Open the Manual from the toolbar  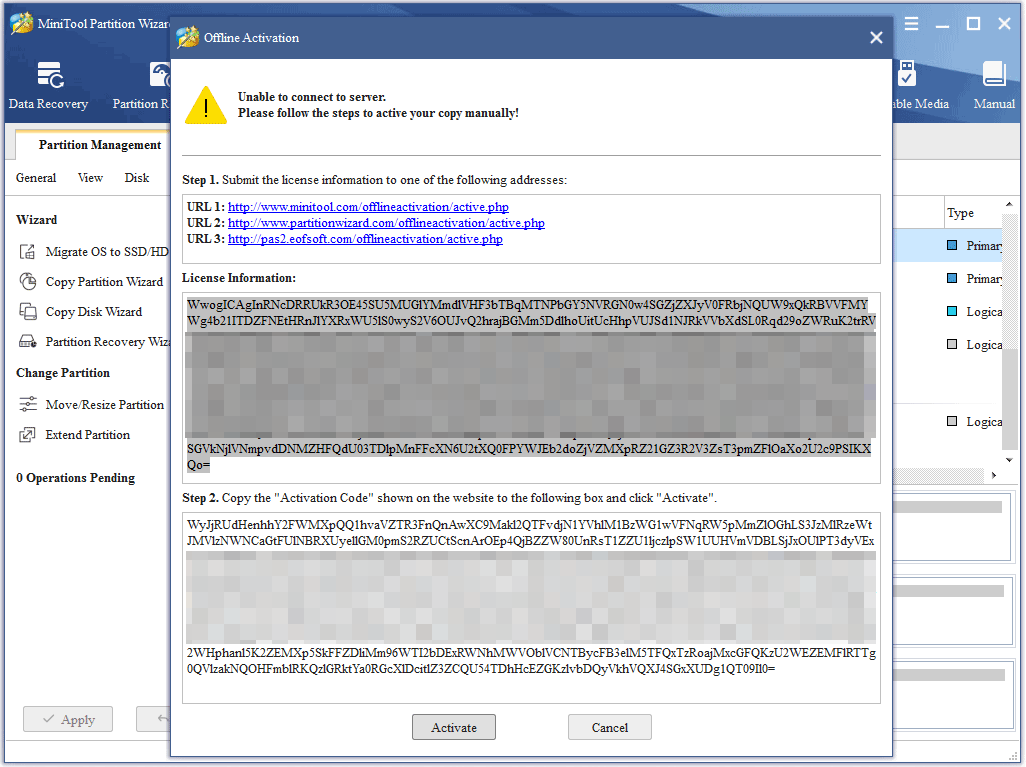tap(994, 85)
